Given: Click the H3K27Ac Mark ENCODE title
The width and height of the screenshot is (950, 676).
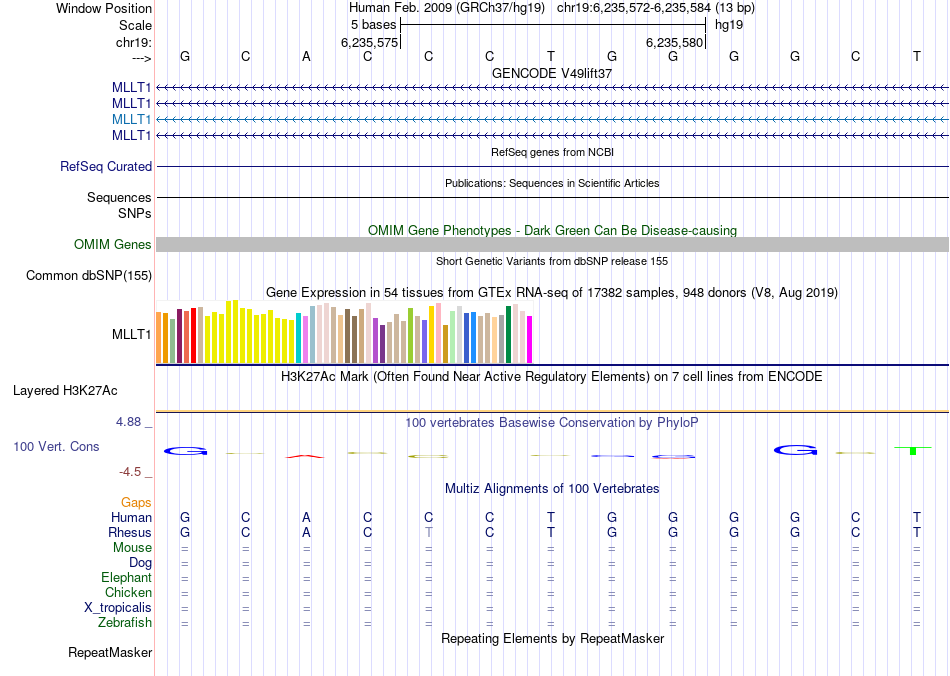Looking at the screenshot, I should (552, 376).
